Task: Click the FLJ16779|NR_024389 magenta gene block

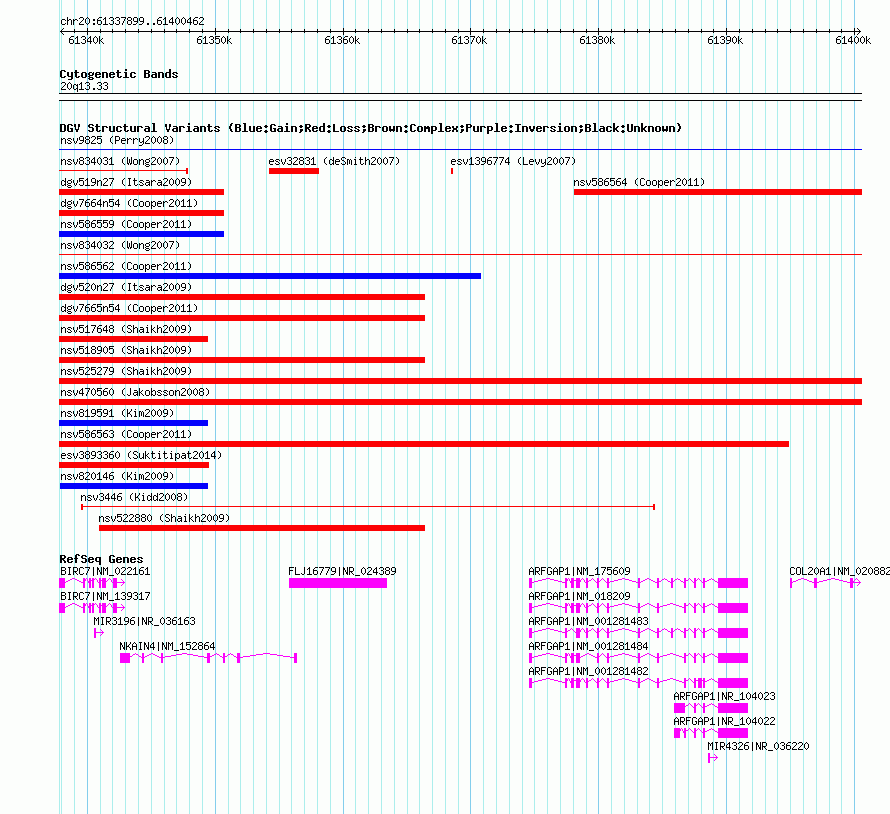Action: 338,583
